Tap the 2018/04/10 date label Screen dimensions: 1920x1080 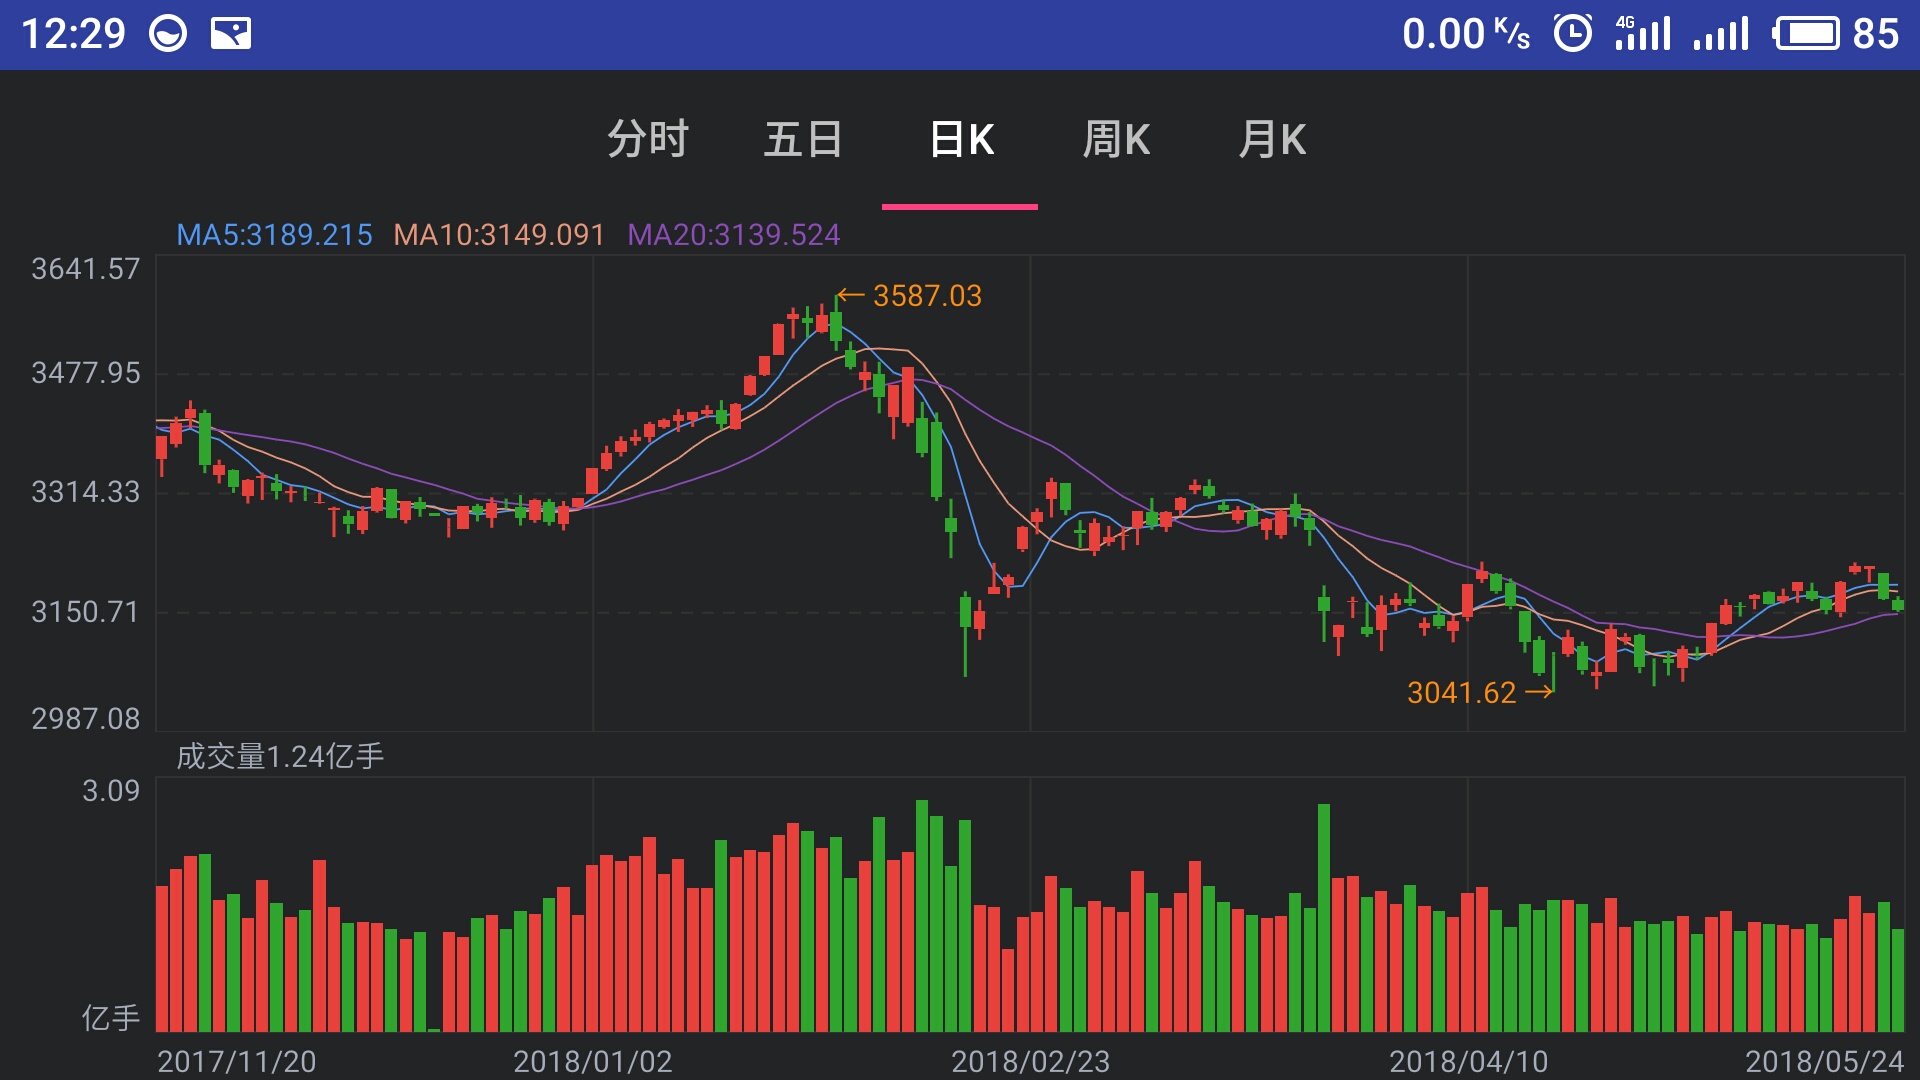coord(1468,1061)
